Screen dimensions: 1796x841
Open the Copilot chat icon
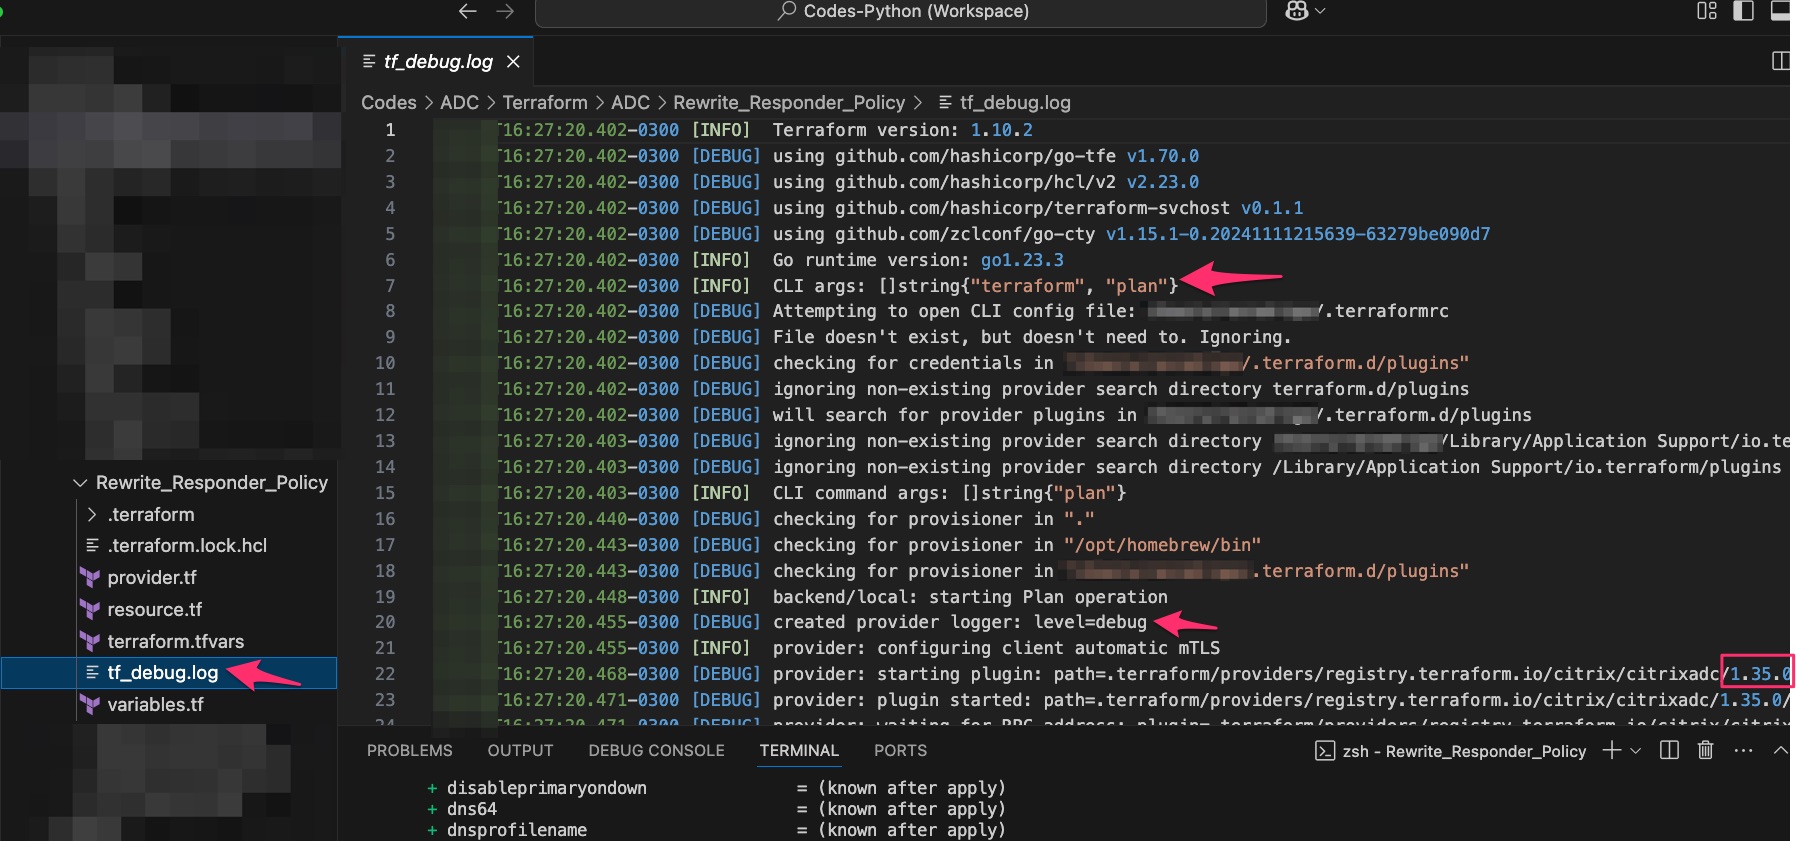click(1297, 11)
